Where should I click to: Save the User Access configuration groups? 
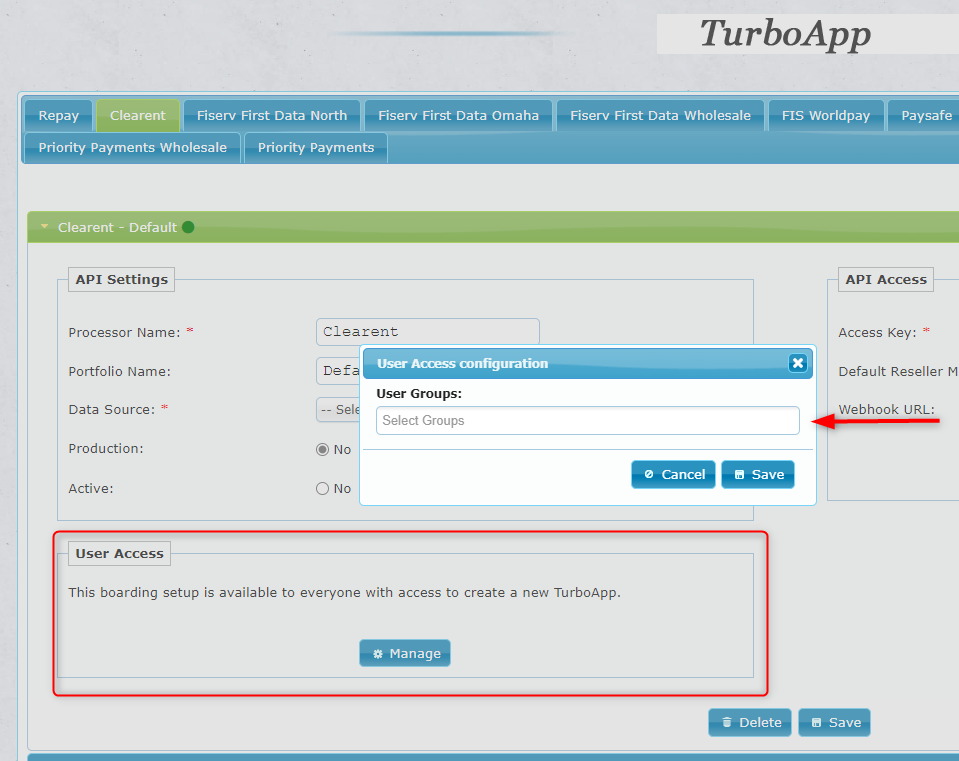(x=758, y=475)
